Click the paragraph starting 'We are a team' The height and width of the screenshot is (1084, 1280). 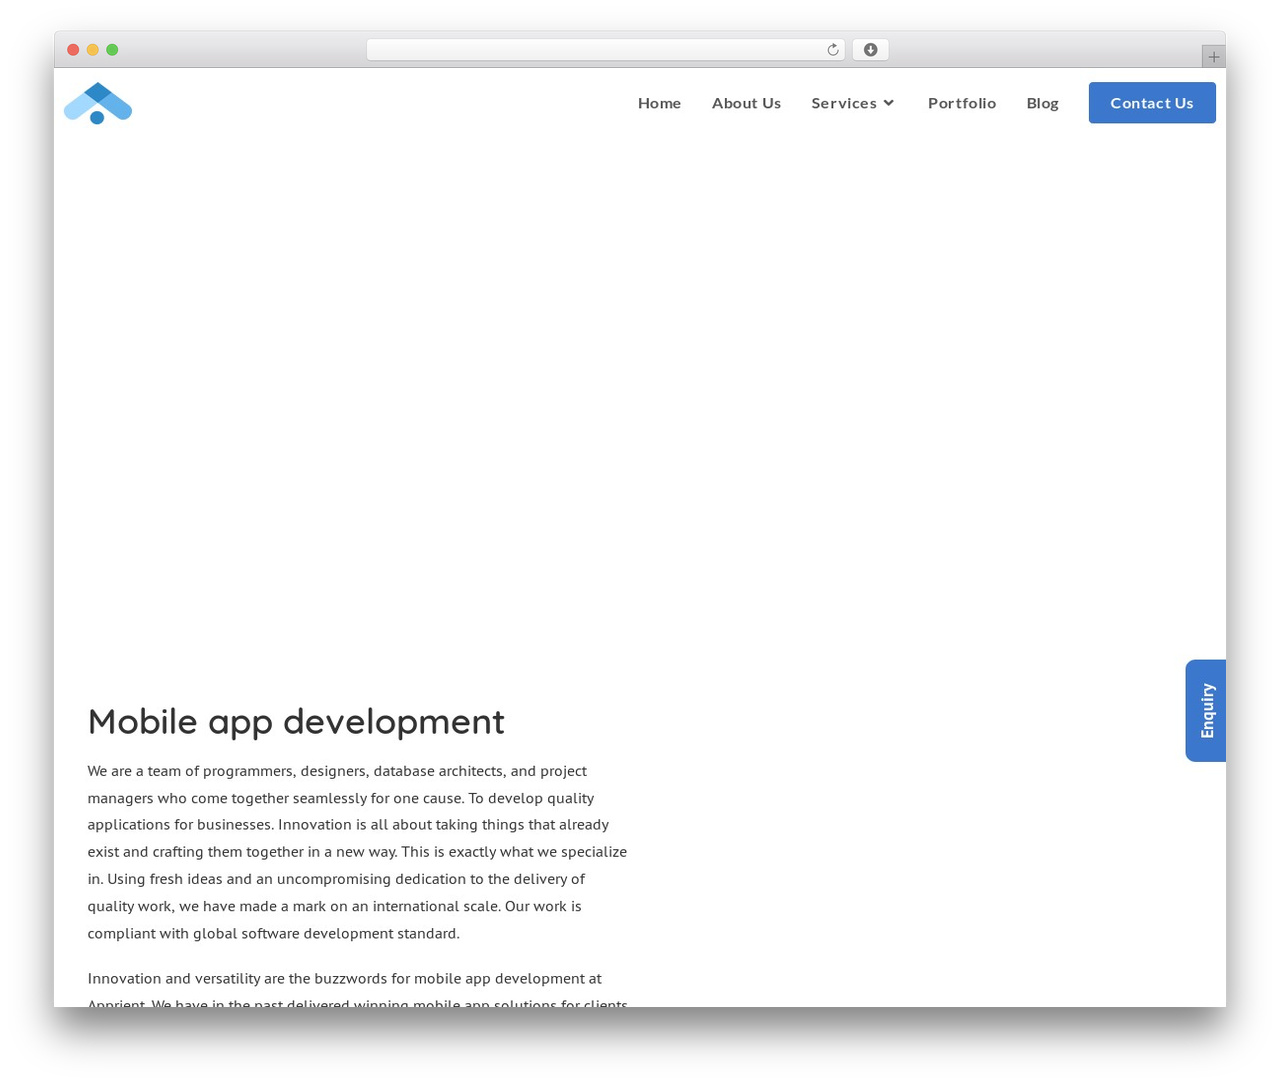click(x=358, y=852)
